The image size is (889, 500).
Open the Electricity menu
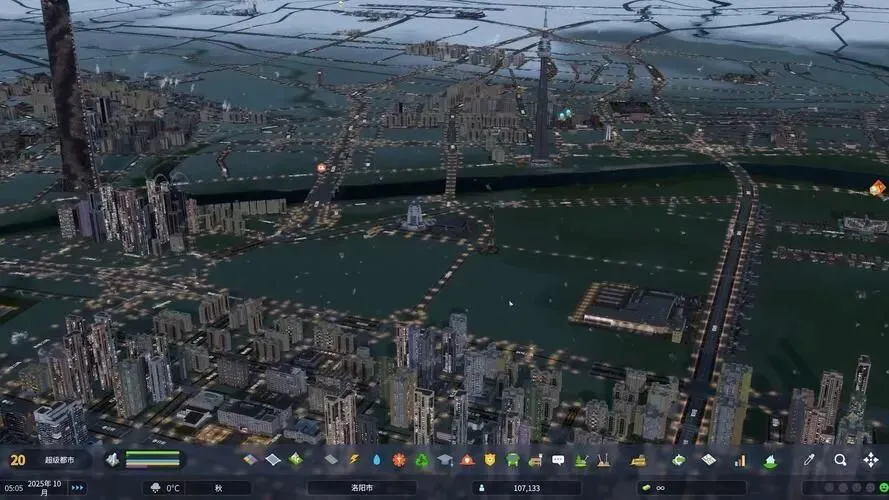354,460
